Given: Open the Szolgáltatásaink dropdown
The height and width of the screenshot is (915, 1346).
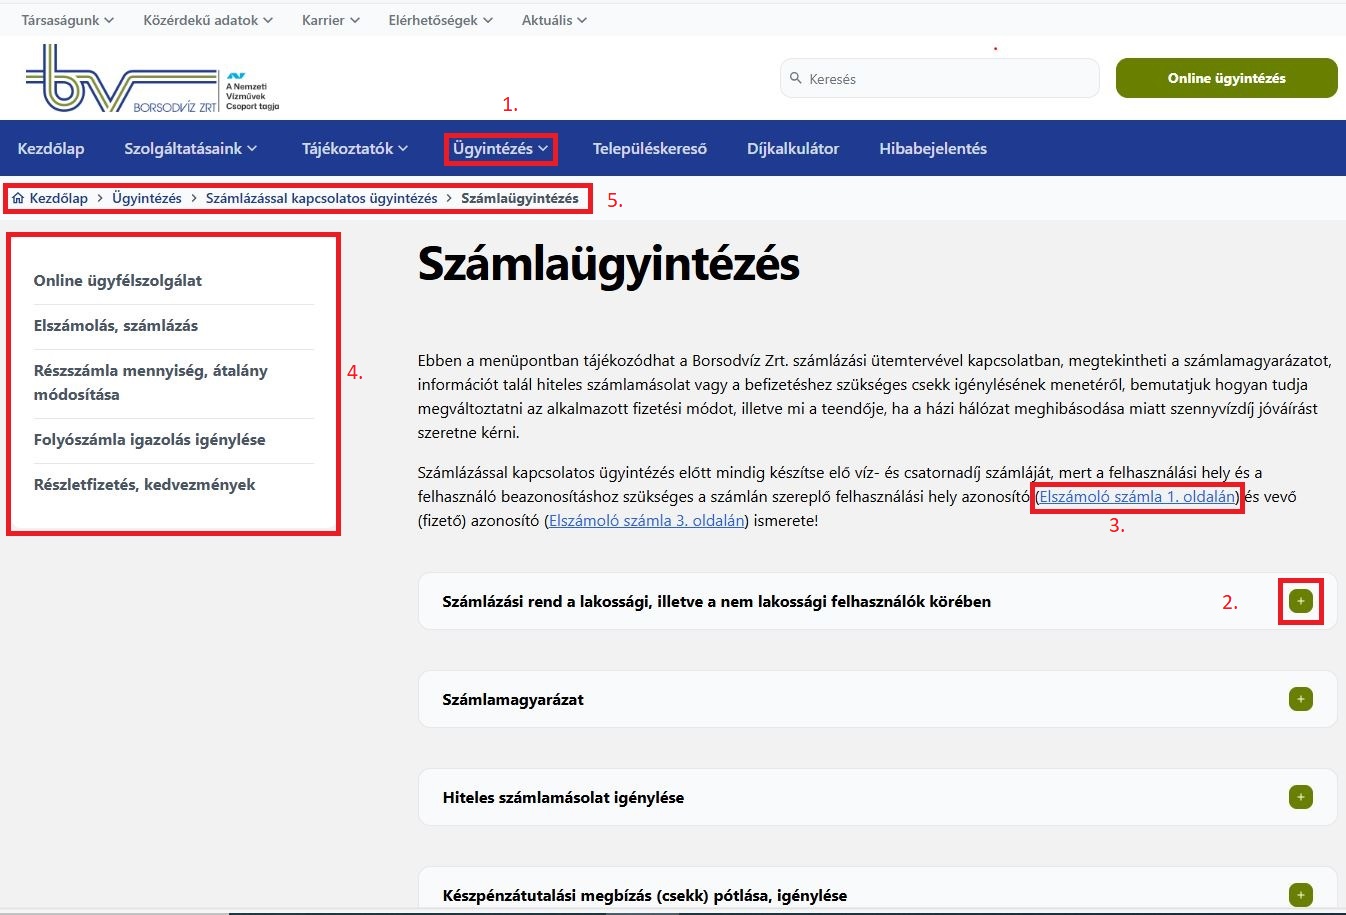Looking at the screenshot, I should [x=190, y=148].
